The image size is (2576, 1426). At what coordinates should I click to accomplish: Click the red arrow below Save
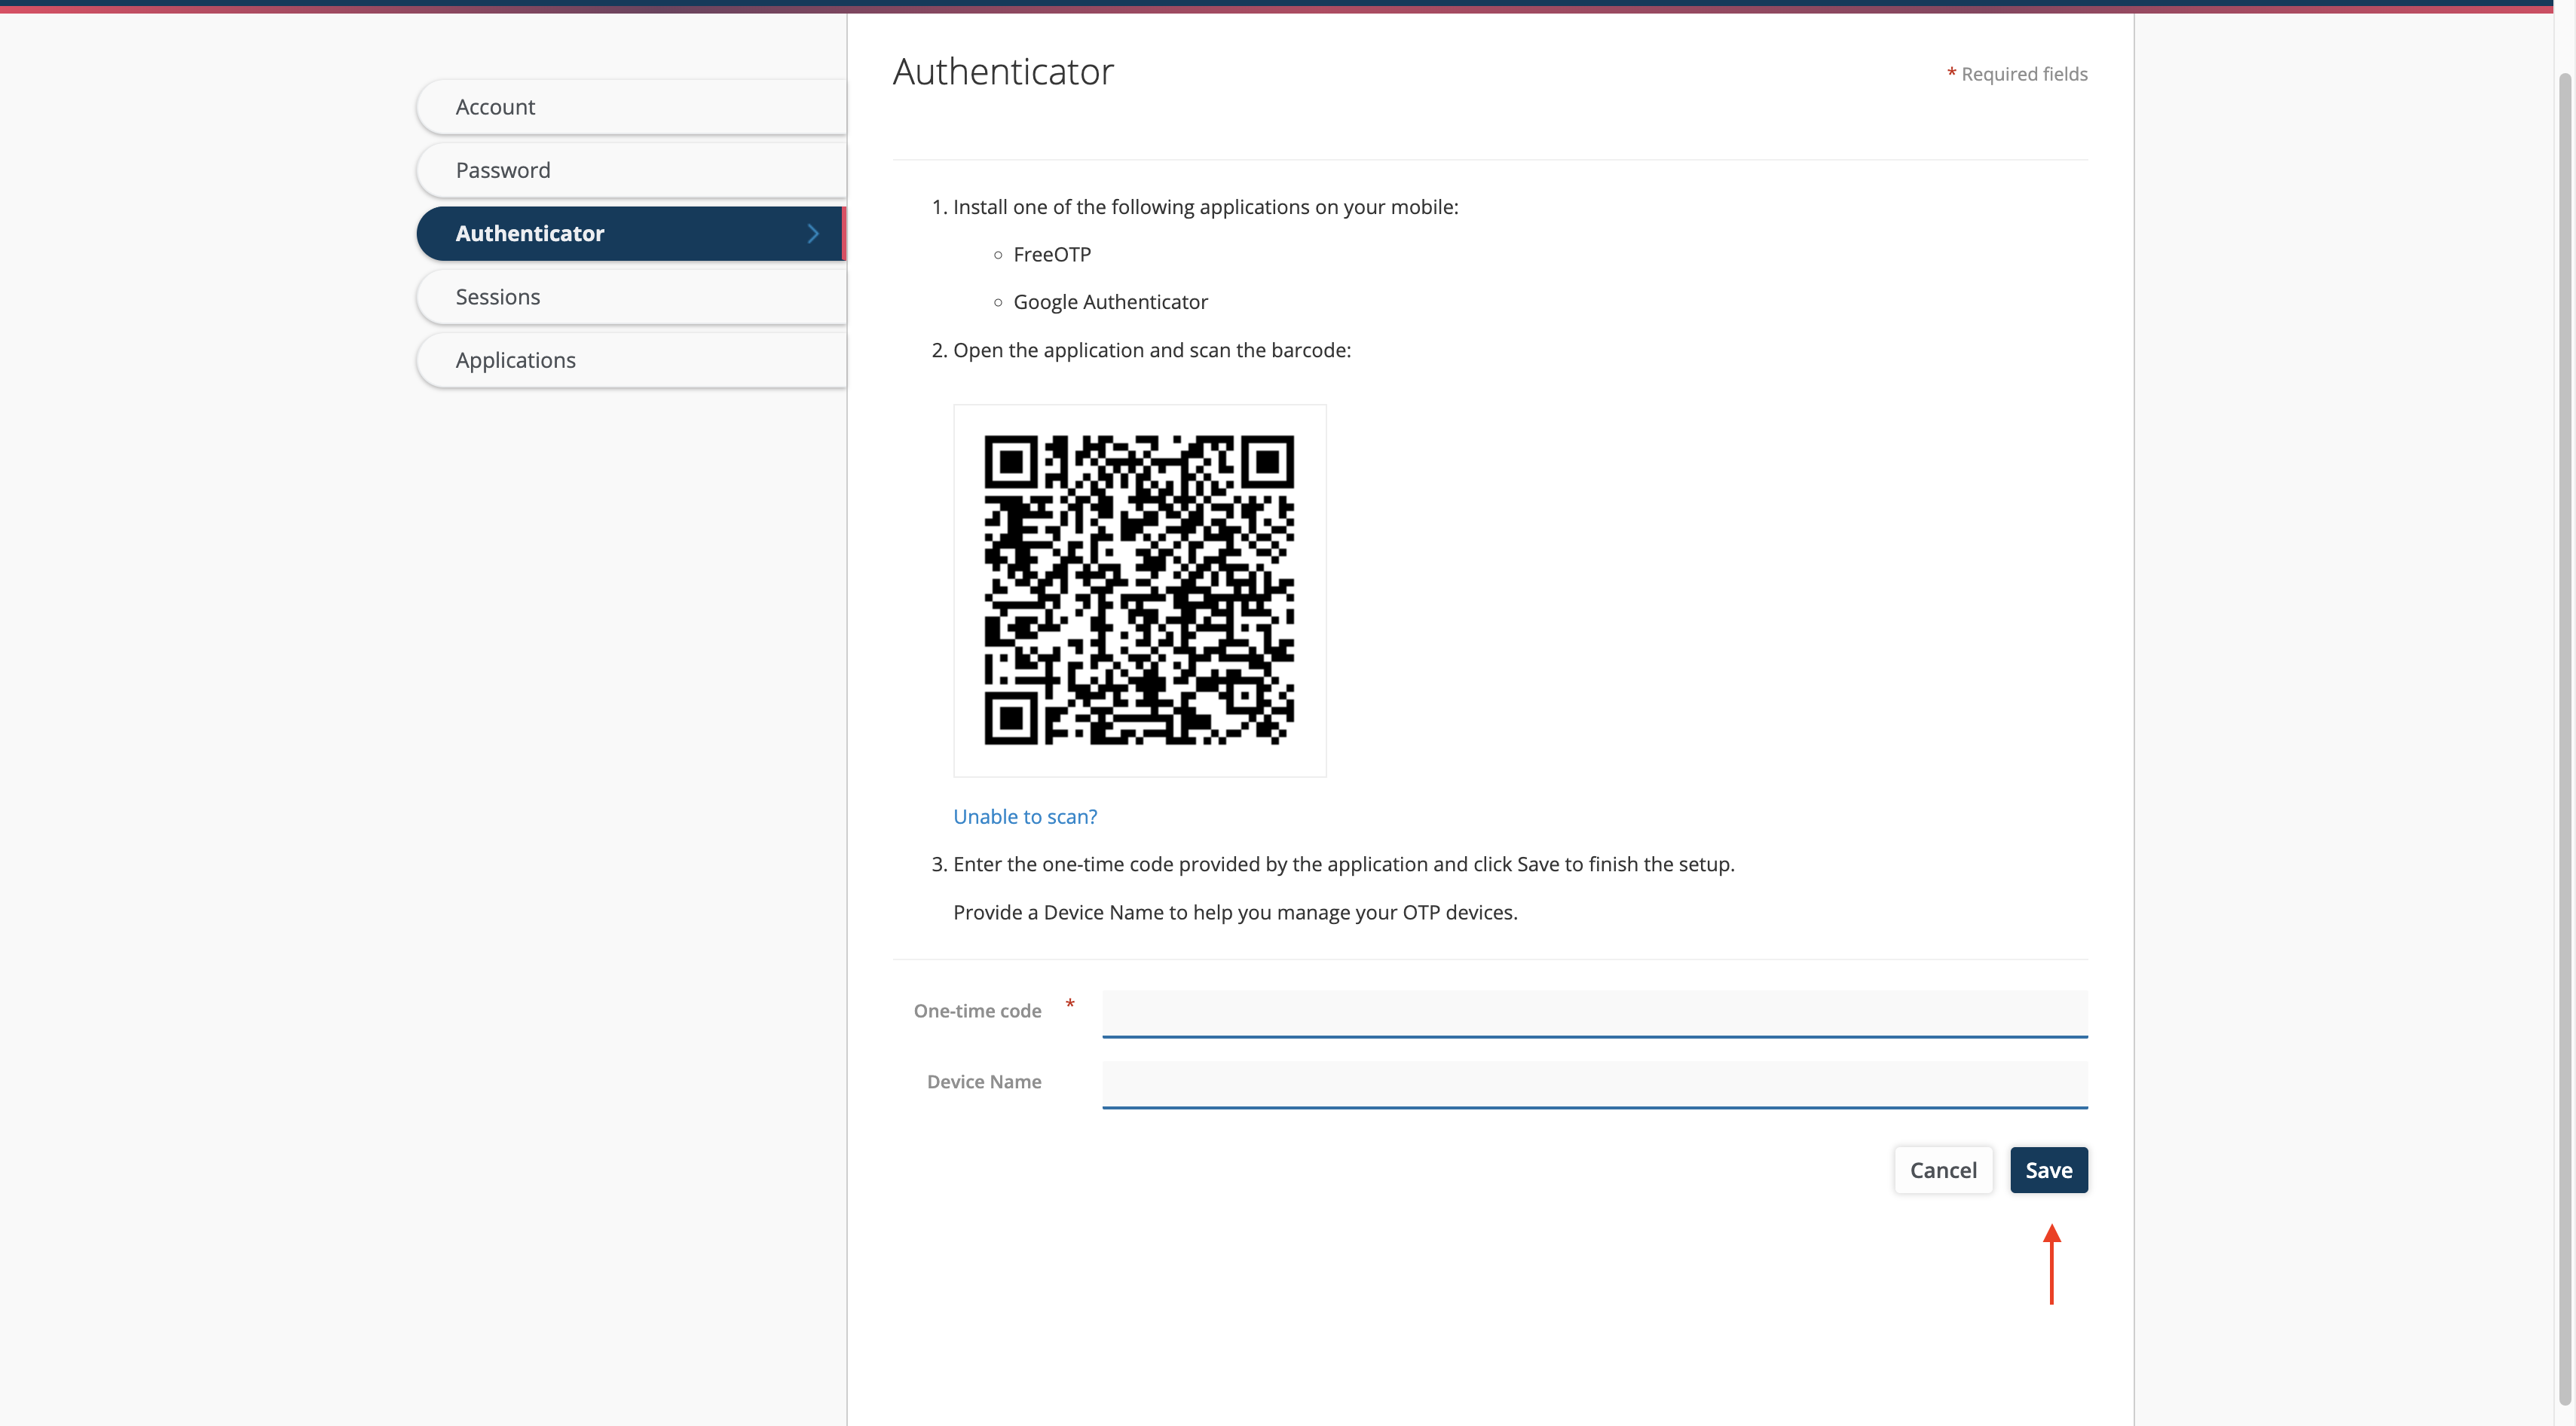coord(2051,1264)
